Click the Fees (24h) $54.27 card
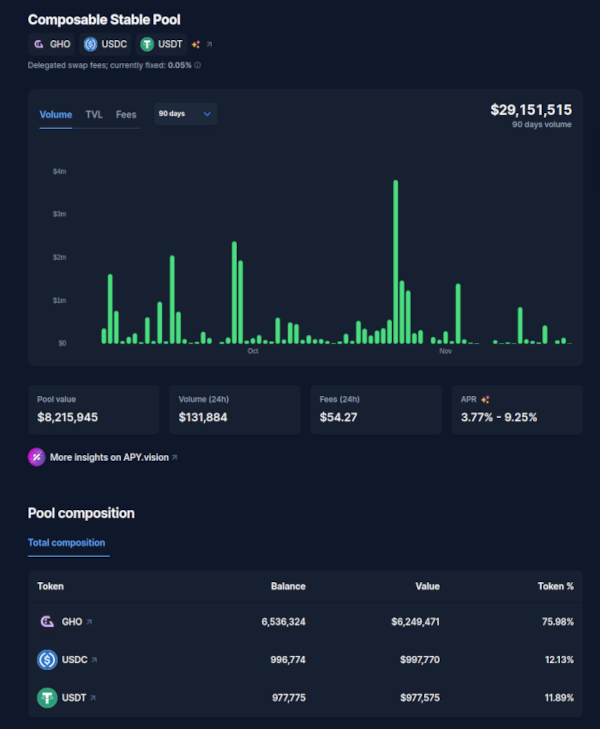This screenshot has width=600, height=729. tap(376, 410)
